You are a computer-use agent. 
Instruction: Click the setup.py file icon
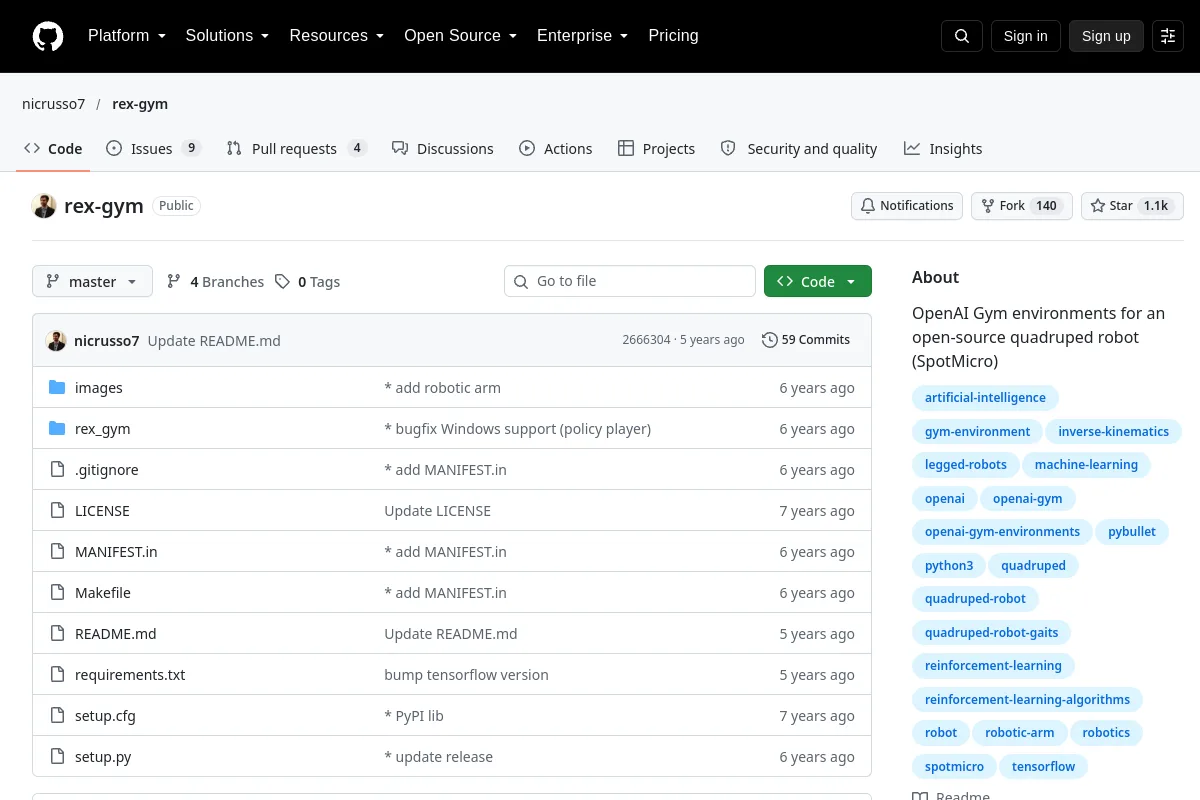click(x=57, y=757)
